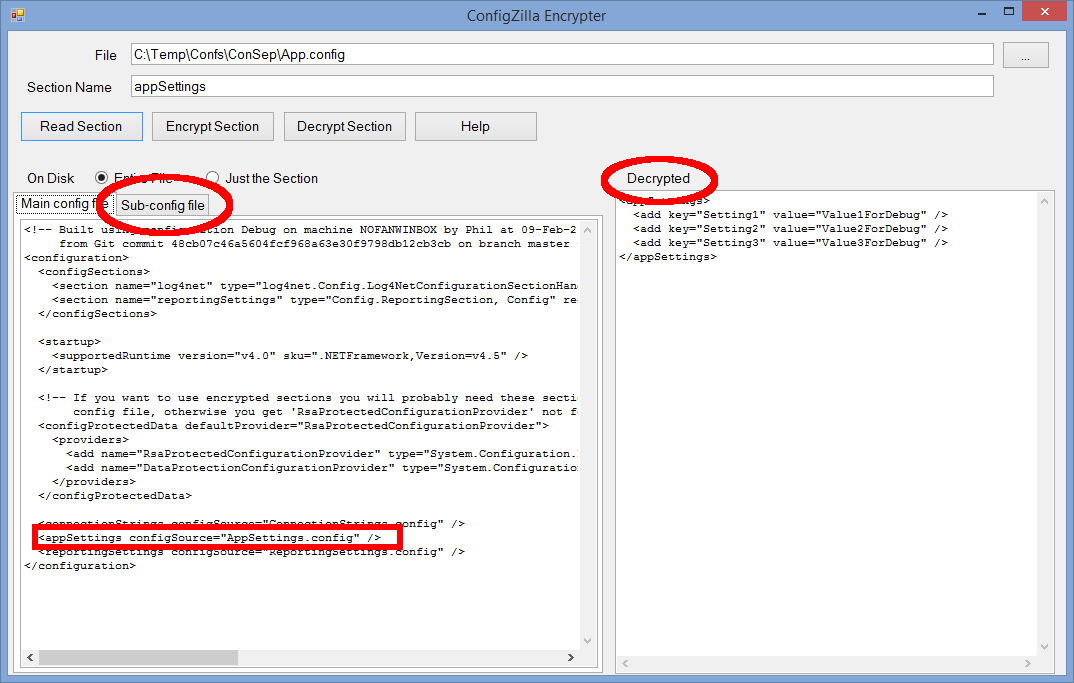Image resolution: width=1074 pixels, height=683 pixels.
Task: Click the DataProtectionConfigurationProvider add line
Action: point(323,467)
